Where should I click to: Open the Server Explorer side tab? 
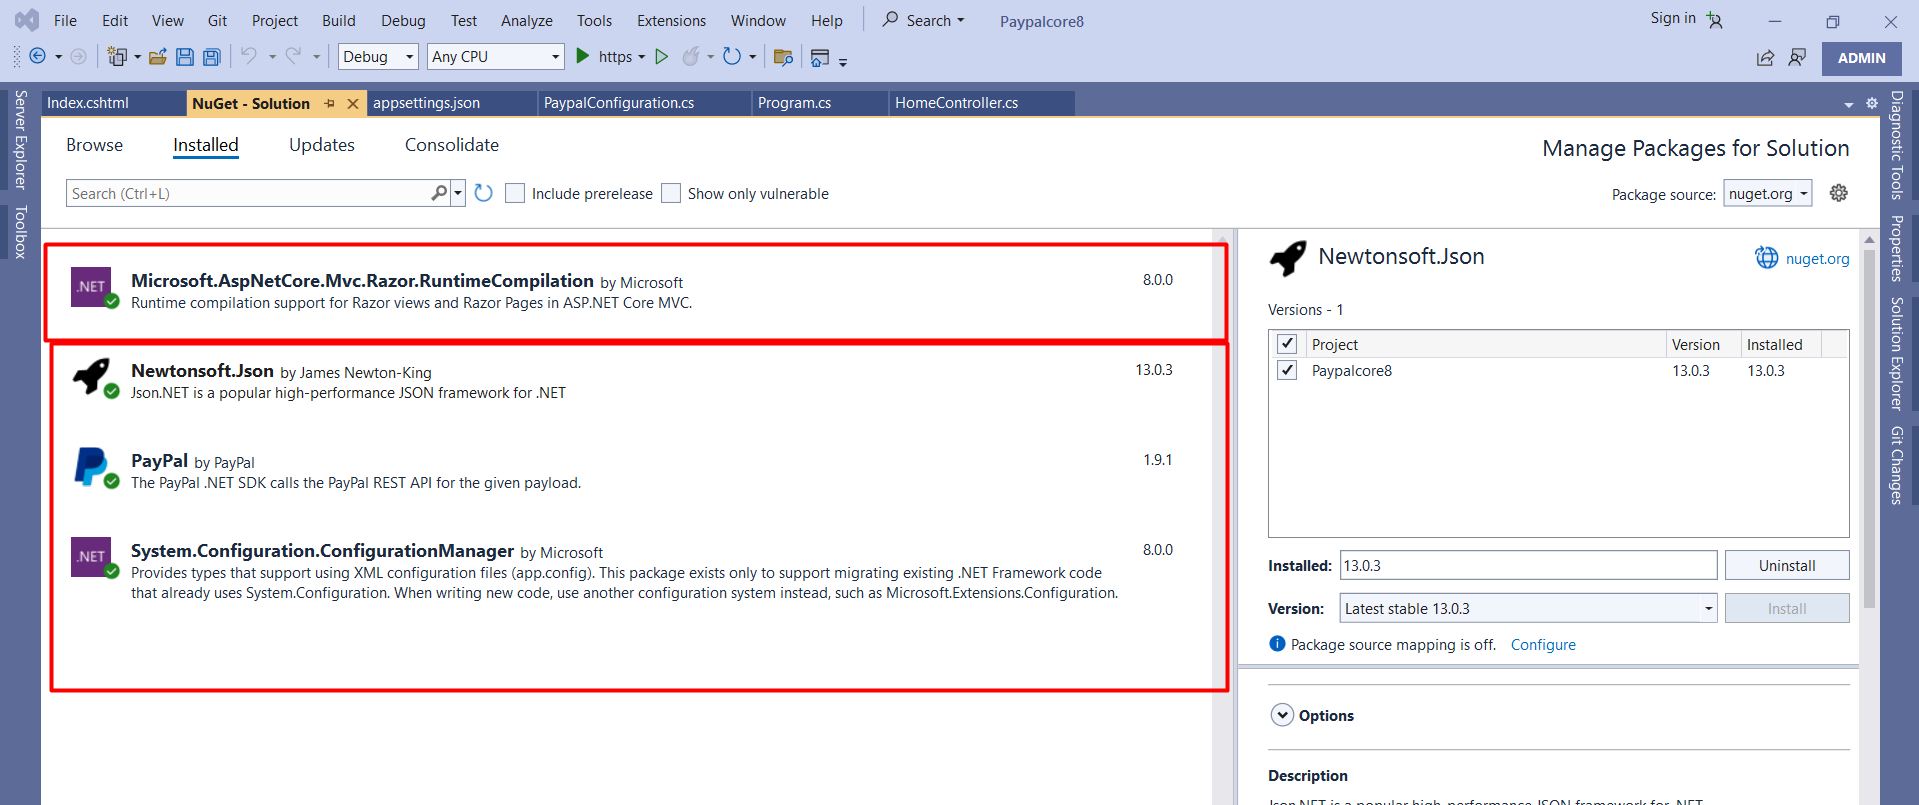[20, 140]
